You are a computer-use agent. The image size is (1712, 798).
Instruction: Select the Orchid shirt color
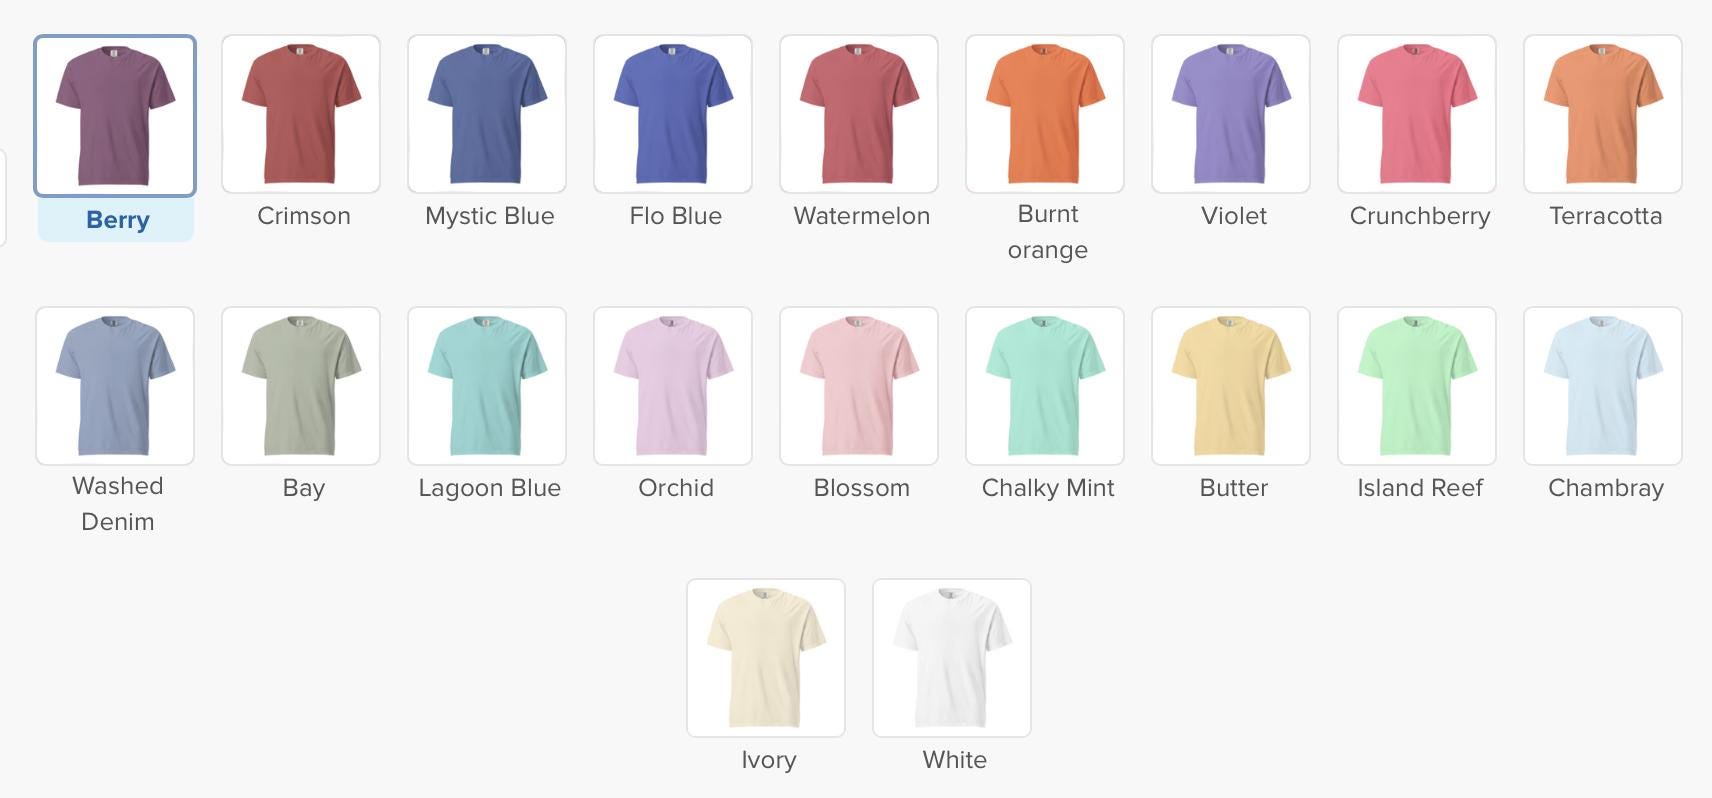pyautogui.click(x=673, y=386)
